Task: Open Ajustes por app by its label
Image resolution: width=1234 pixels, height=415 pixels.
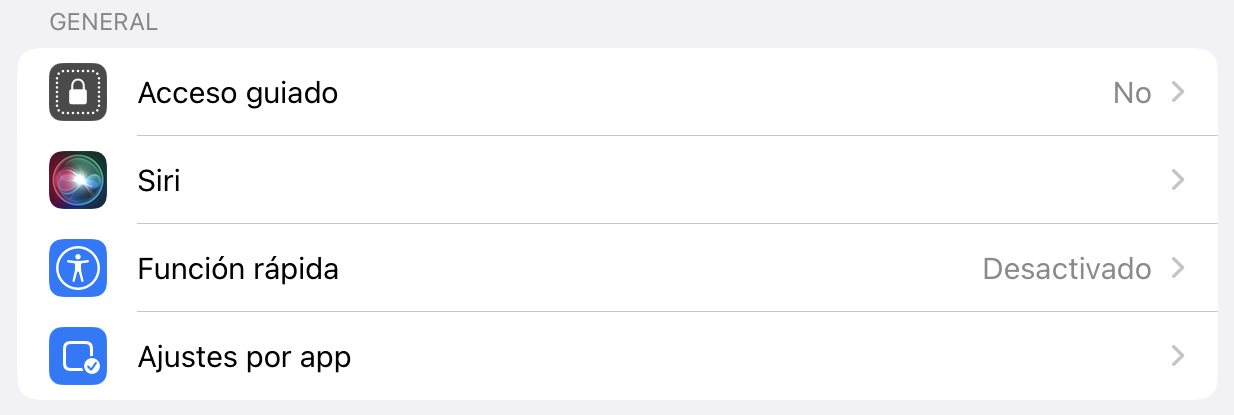Action: (244, 357)
